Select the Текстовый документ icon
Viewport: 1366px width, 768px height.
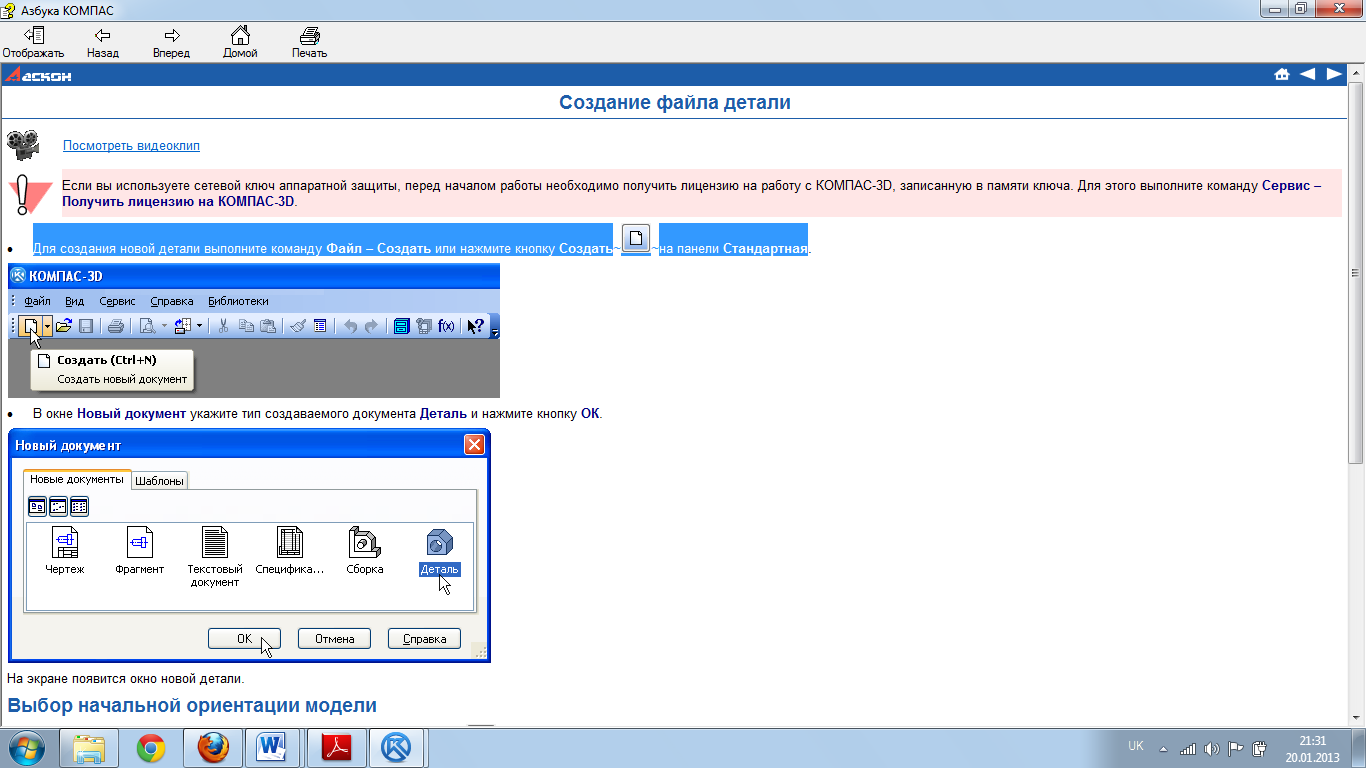pyautogui.click(x=215, y=556)
